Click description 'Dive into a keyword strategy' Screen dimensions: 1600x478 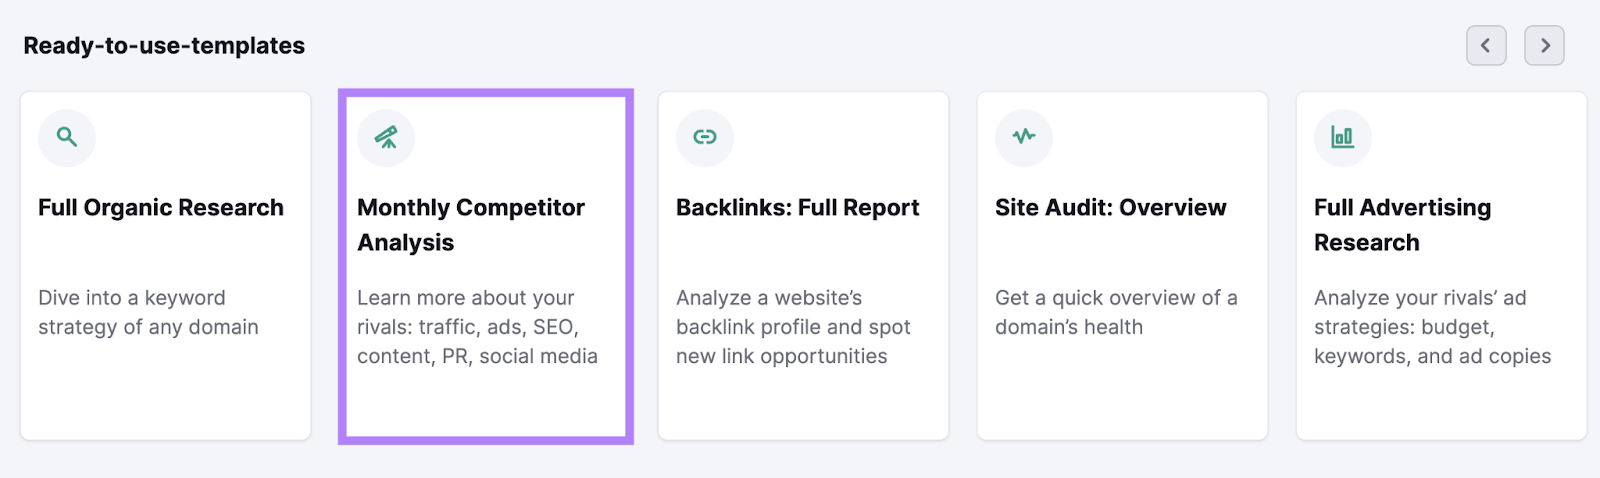tap(148, 312)
